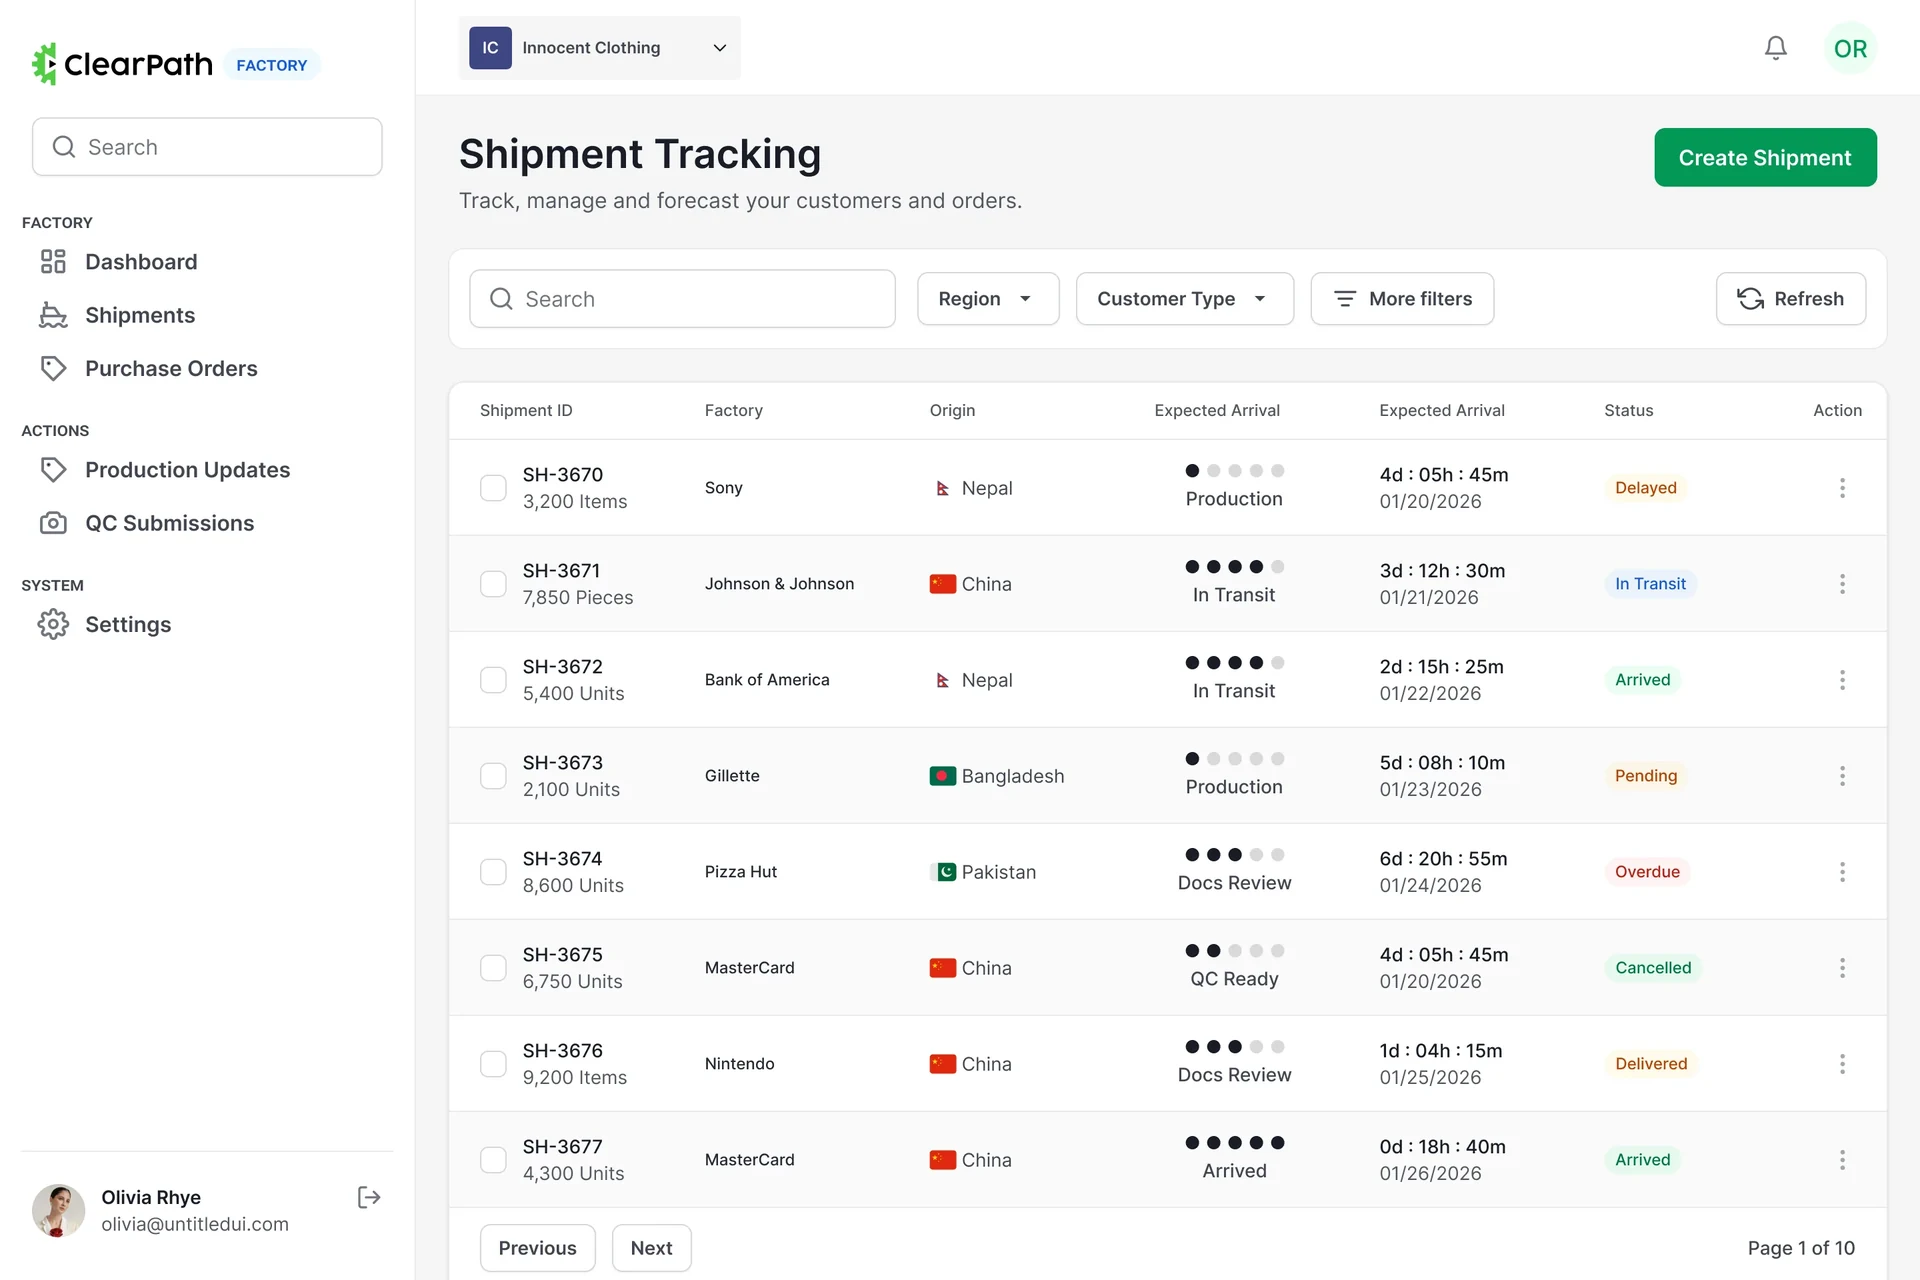Click the ClearPath logo icon

45,64
